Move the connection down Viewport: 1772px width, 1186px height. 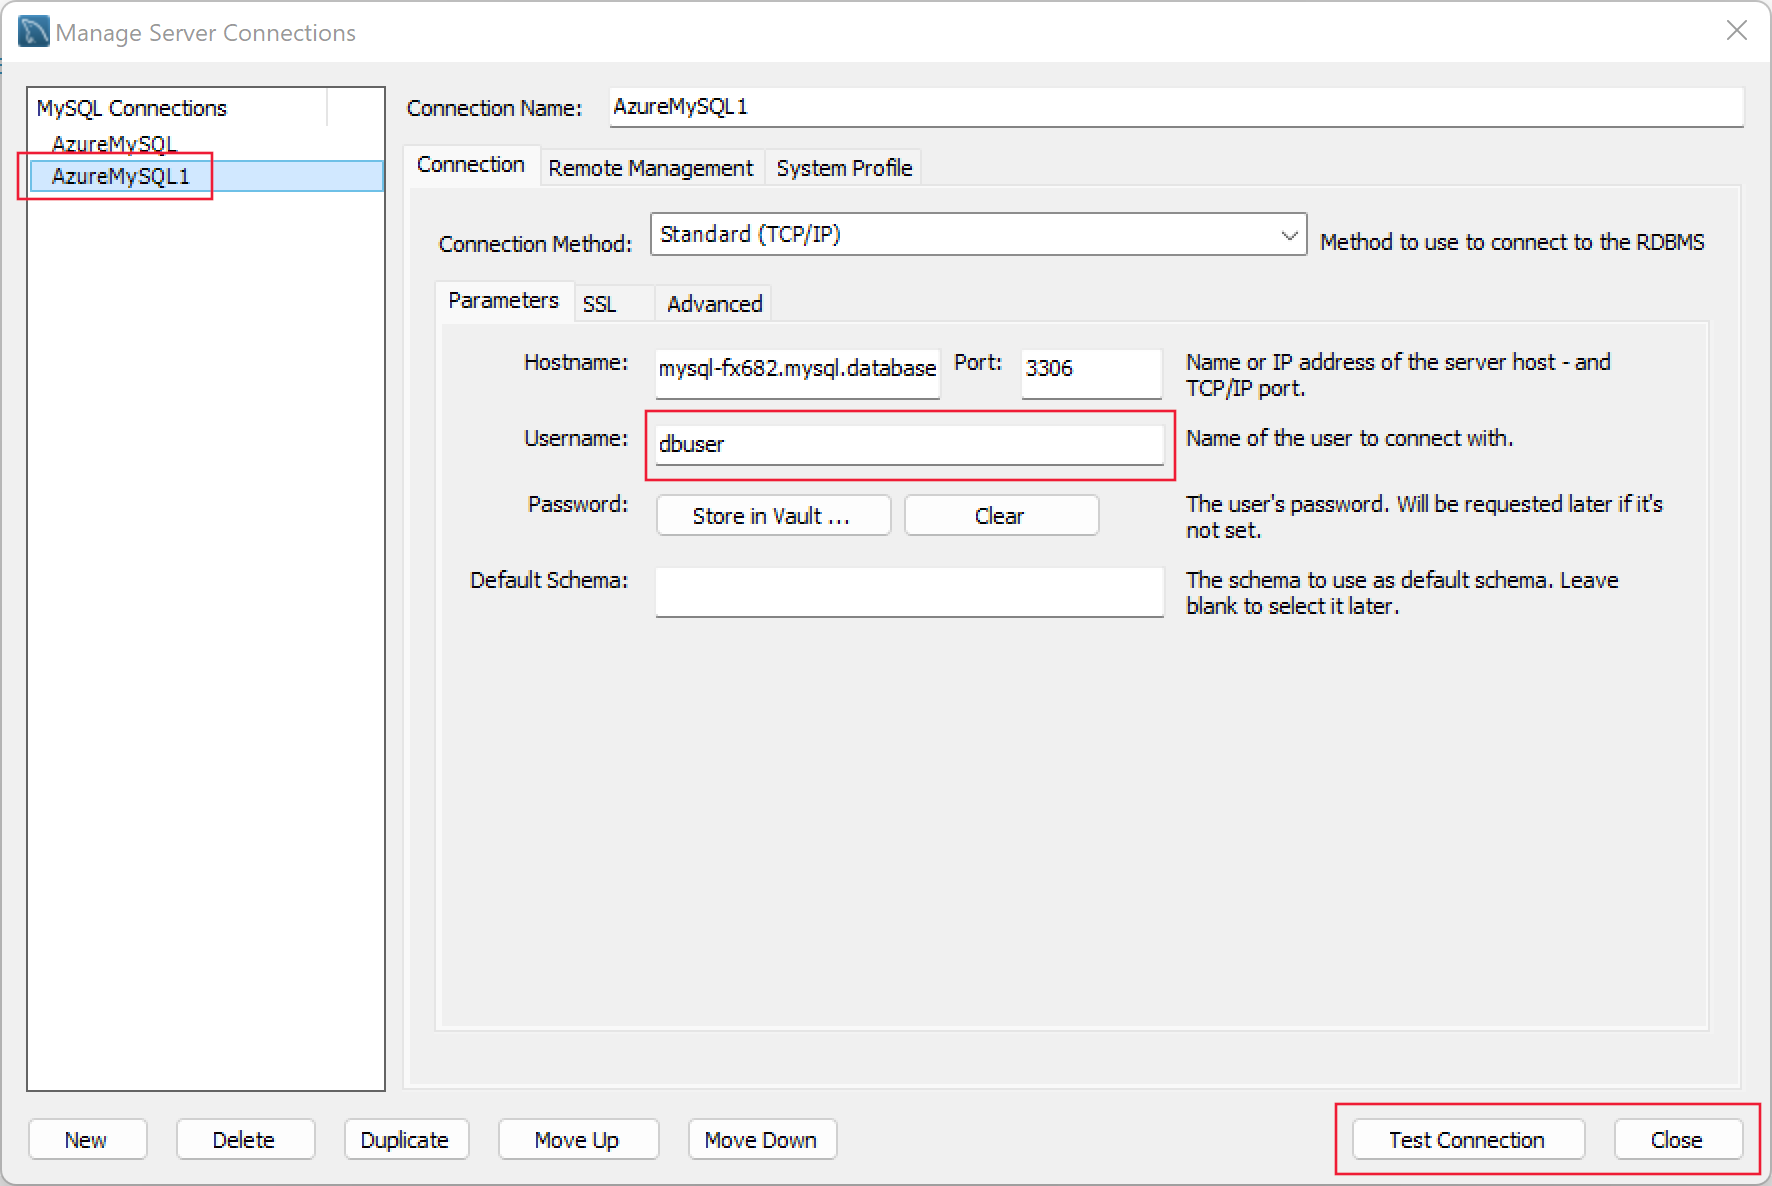pyautogui.click(x=762, y=1140)
